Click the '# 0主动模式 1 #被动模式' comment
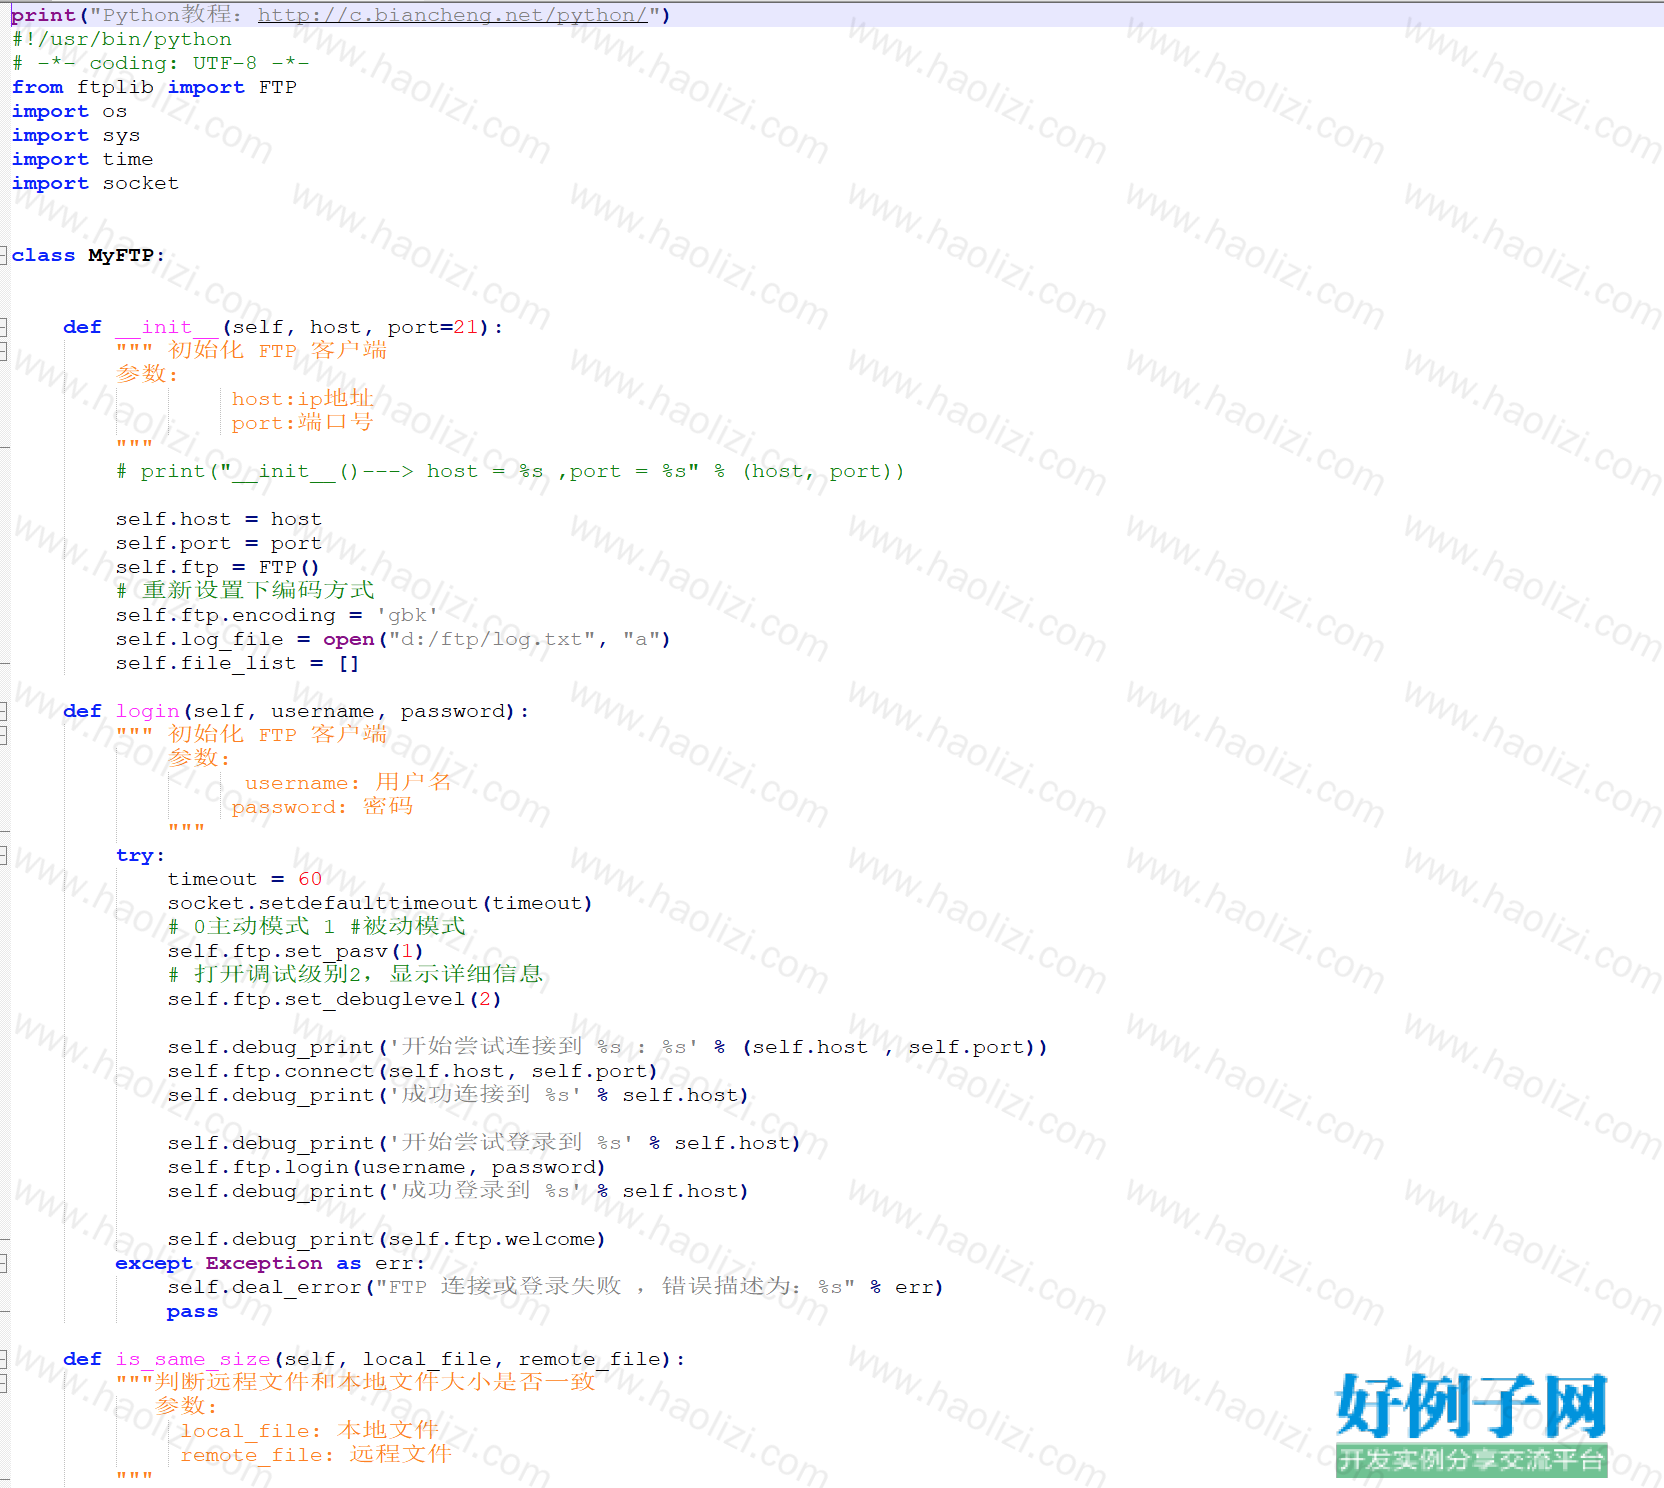Screen dimensions: 1664x1488 click(x=317, y=927)
